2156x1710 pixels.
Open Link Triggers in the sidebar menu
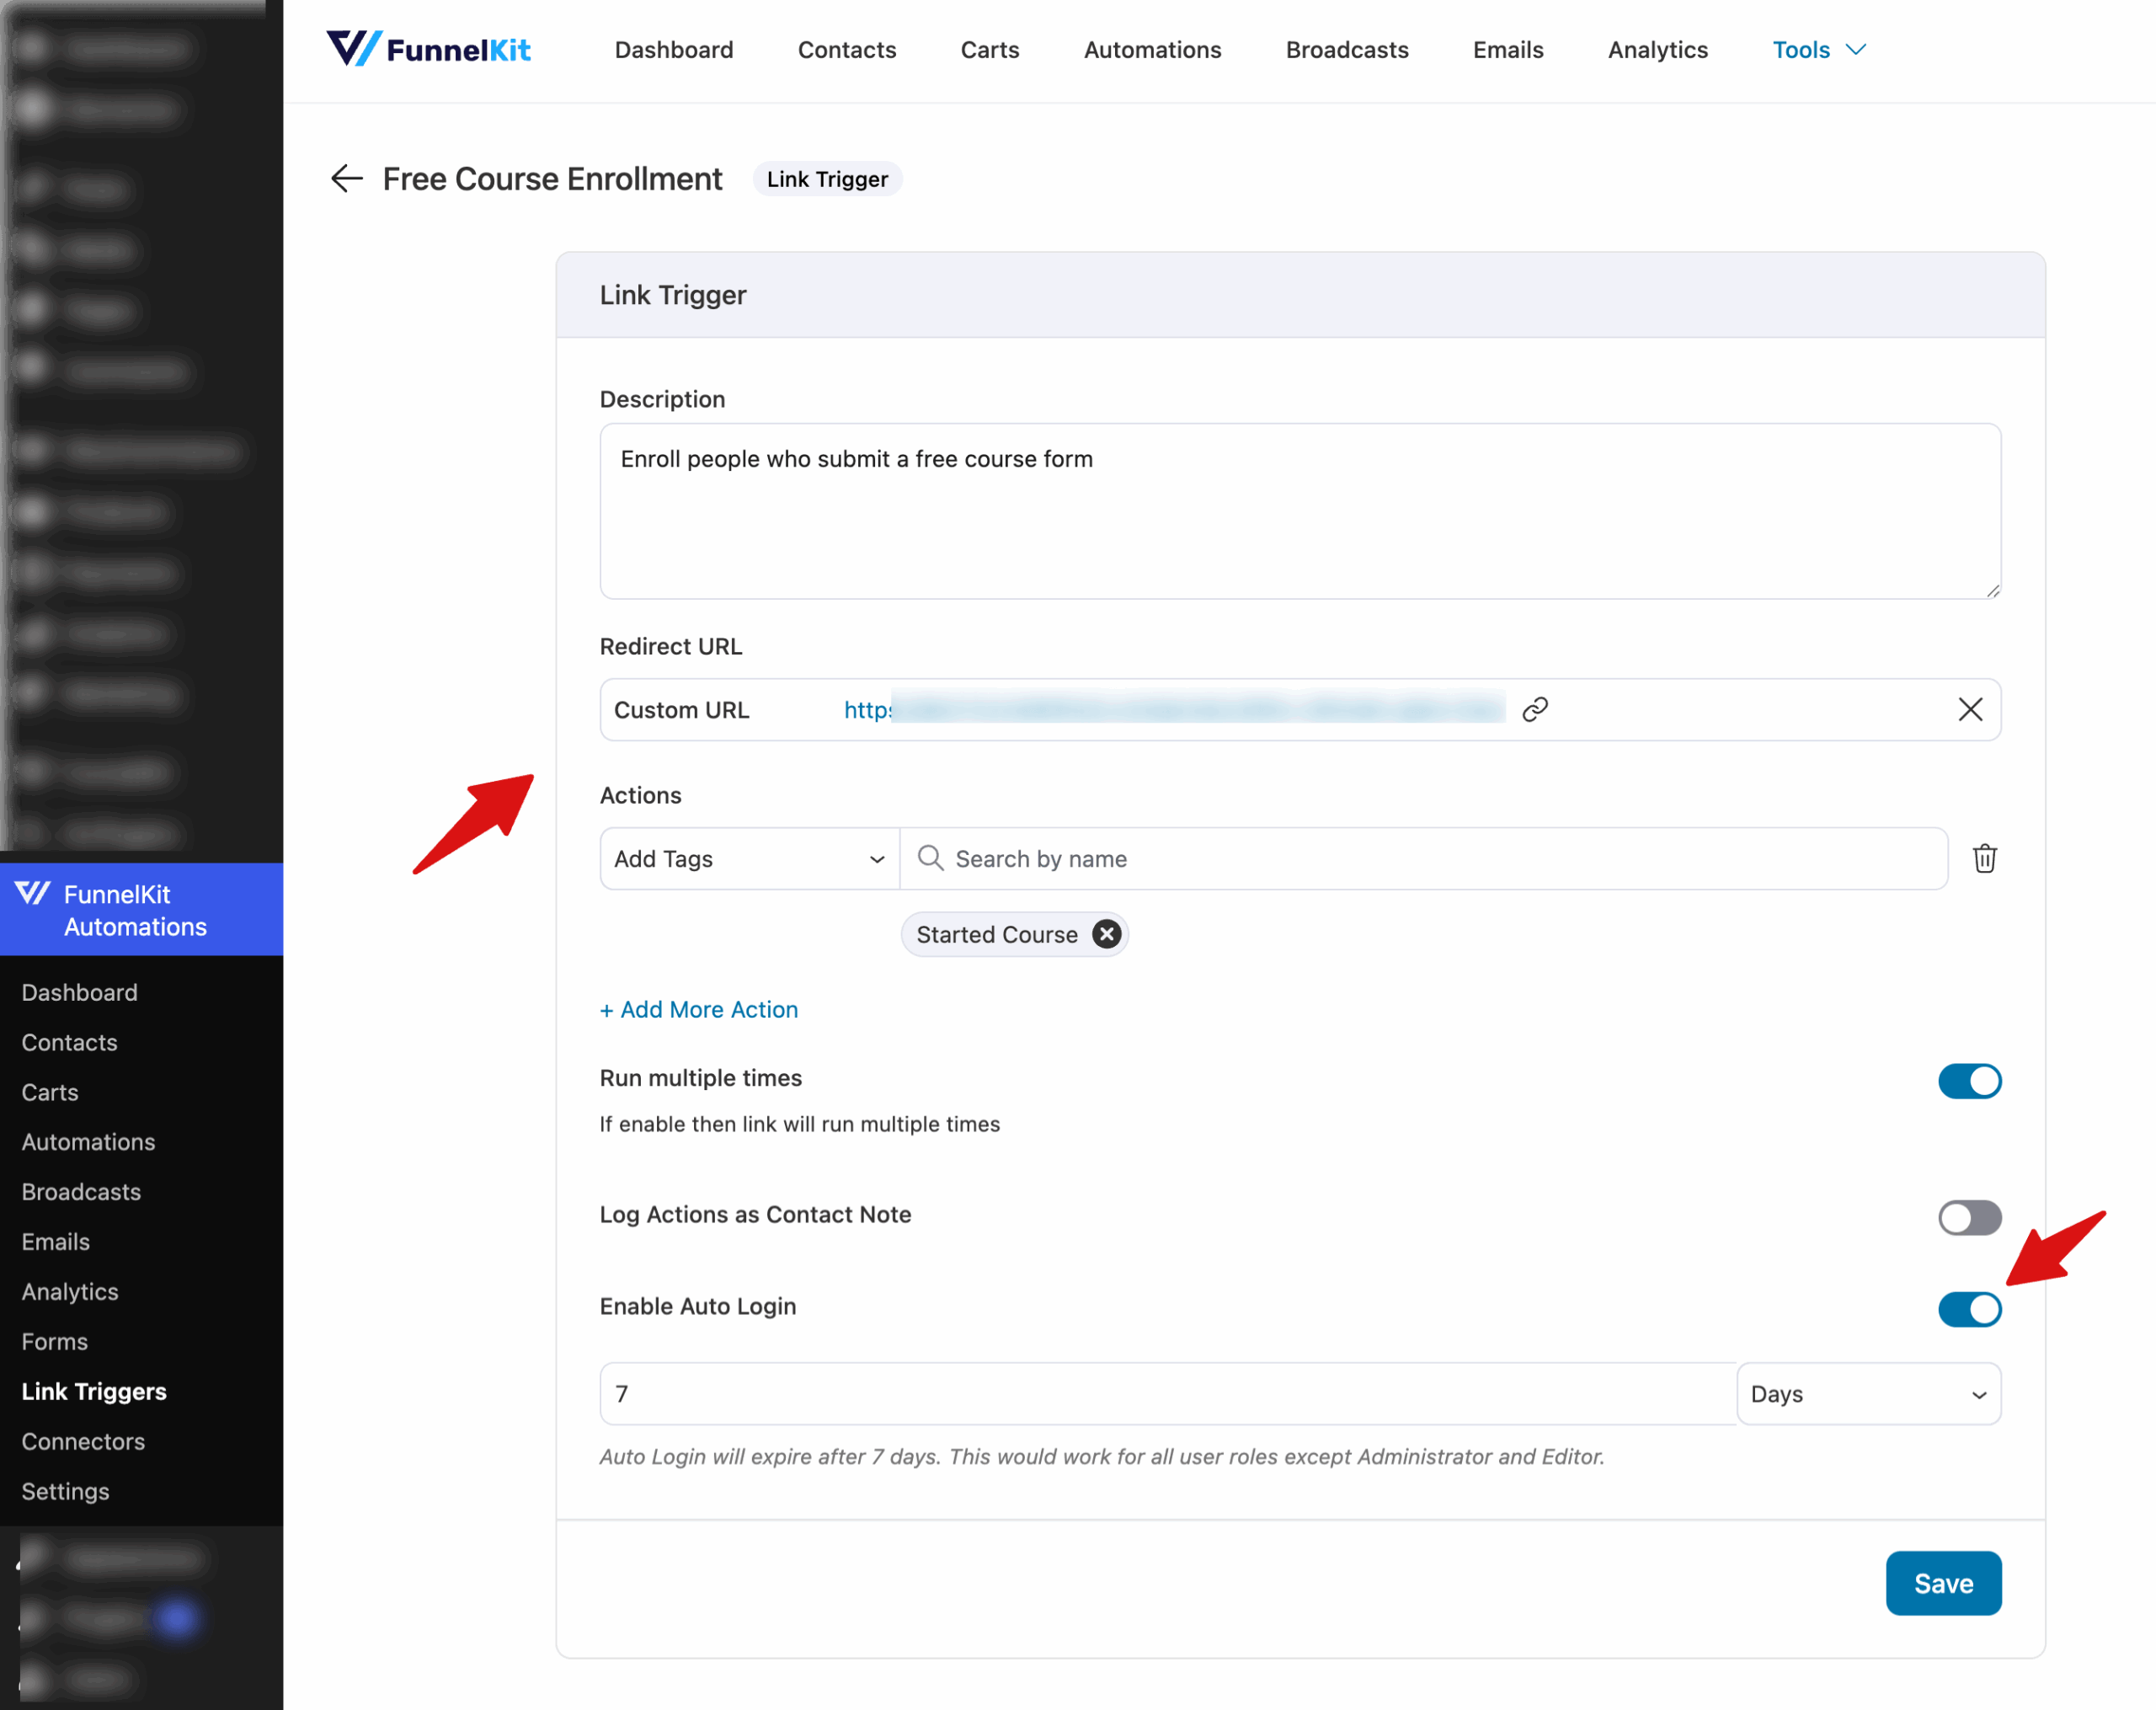click(x=93, y=1391)
